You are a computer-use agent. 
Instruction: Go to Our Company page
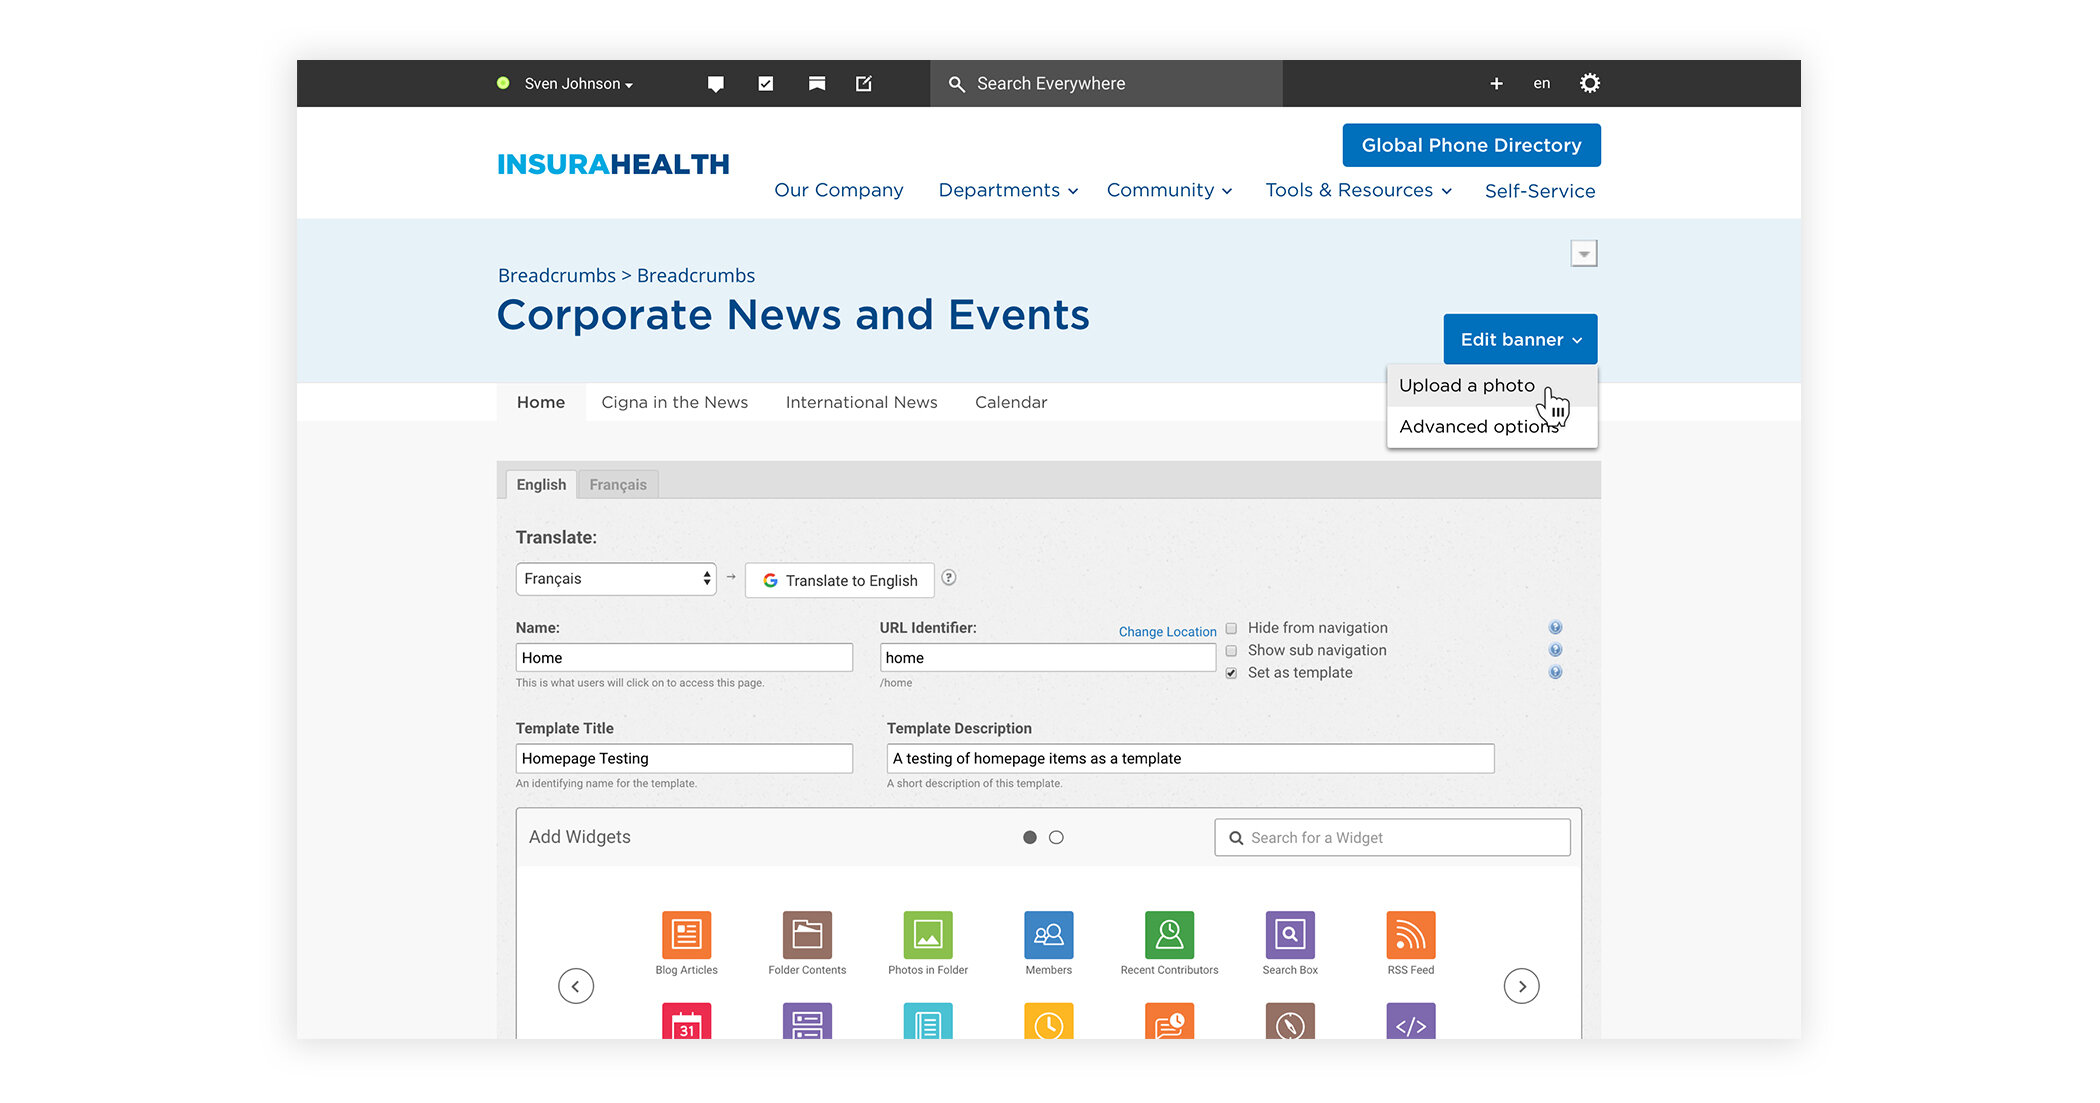coord(838,190)
